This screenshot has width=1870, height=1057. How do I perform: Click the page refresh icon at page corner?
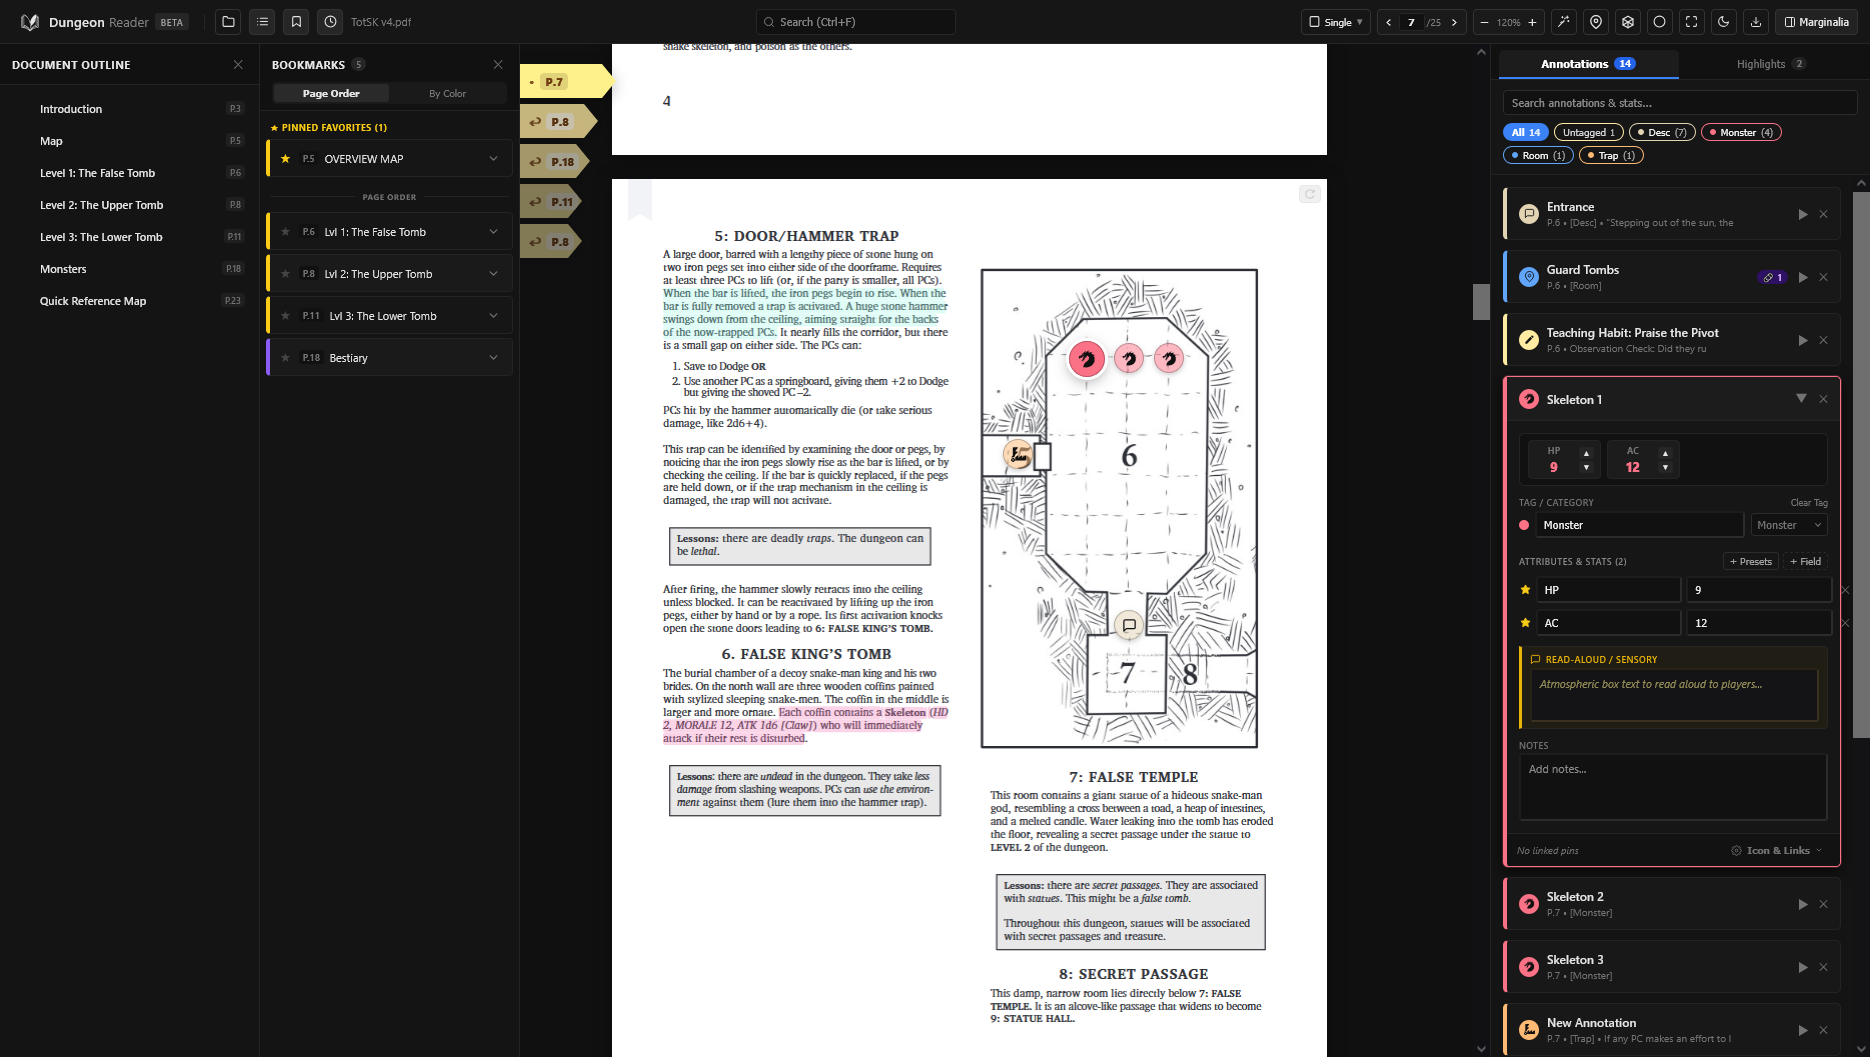click(x=1309, y=194)
